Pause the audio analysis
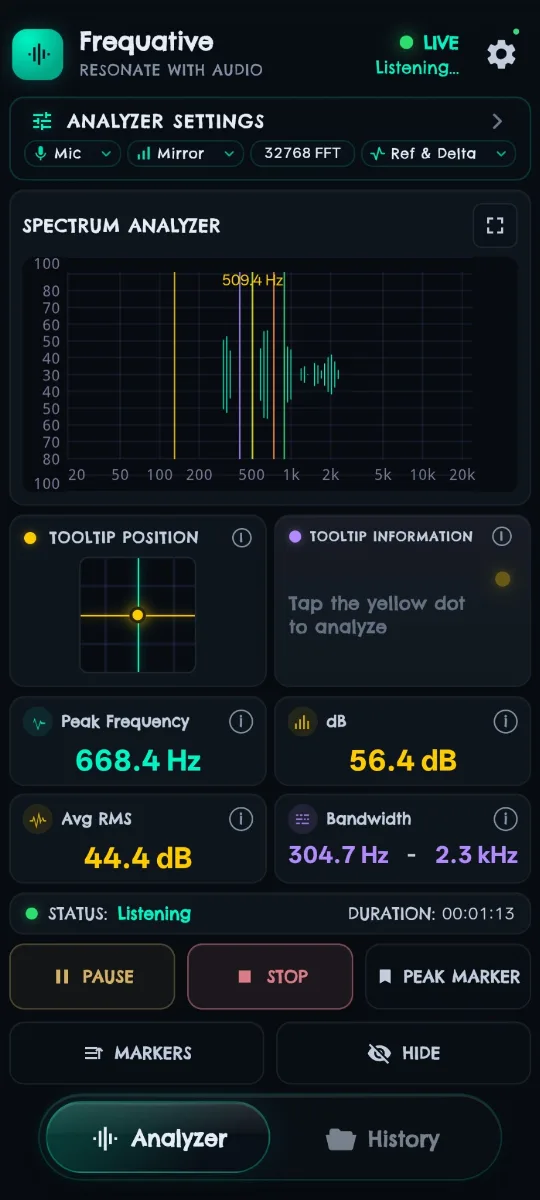Viewport: 540px width, 1200px height. tap(92, 977)
